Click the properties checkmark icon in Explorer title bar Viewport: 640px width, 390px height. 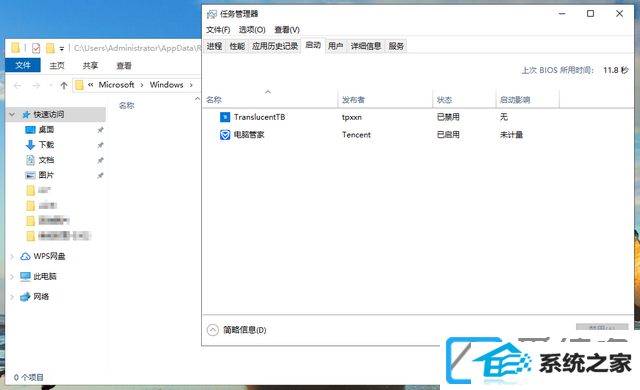tap(36, 48)
